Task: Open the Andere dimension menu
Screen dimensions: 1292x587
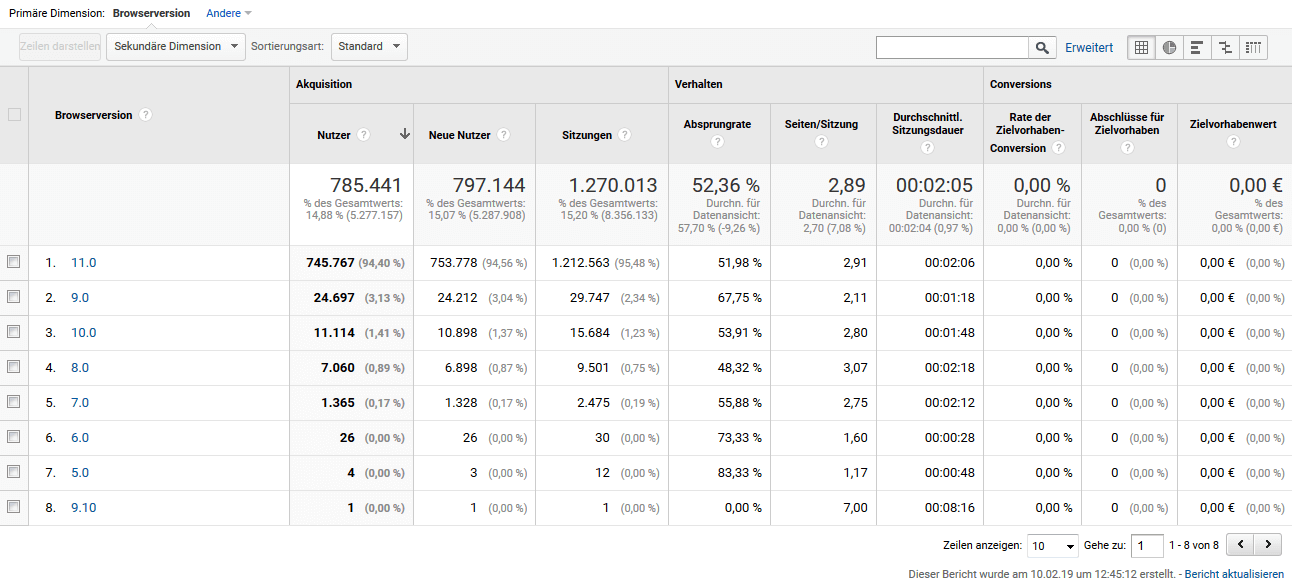Action: pyautogui.click(x=228, y=13)
